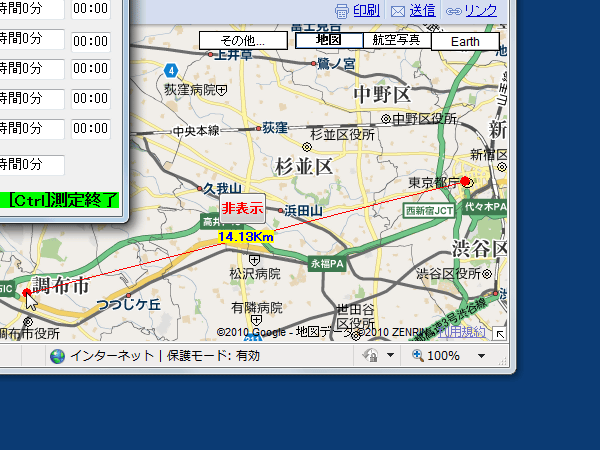Click the 代々木PA parking area sign
Viewport: 600px width, 450px height.
[484, 207]
